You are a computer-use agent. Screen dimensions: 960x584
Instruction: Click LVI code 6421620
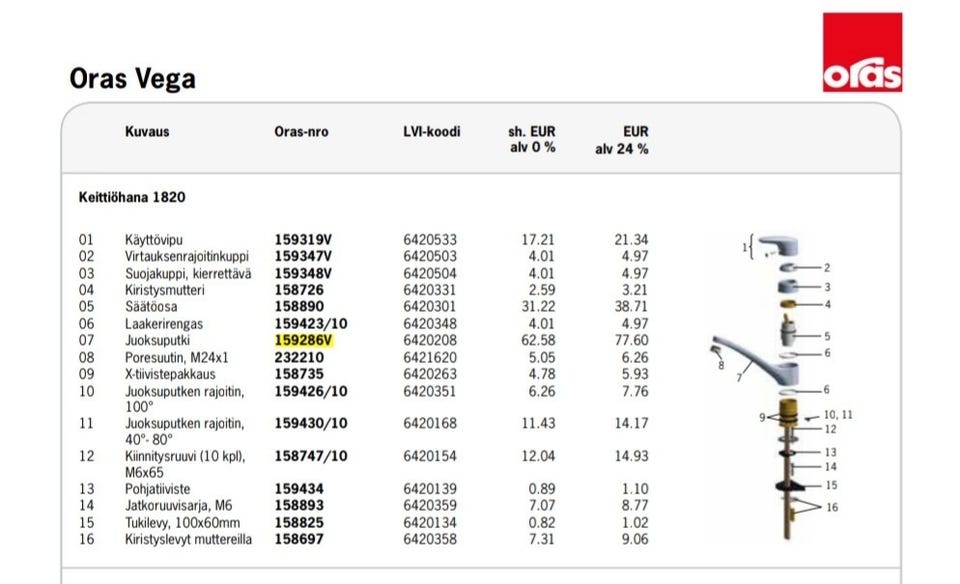click(x=430, y=358)
